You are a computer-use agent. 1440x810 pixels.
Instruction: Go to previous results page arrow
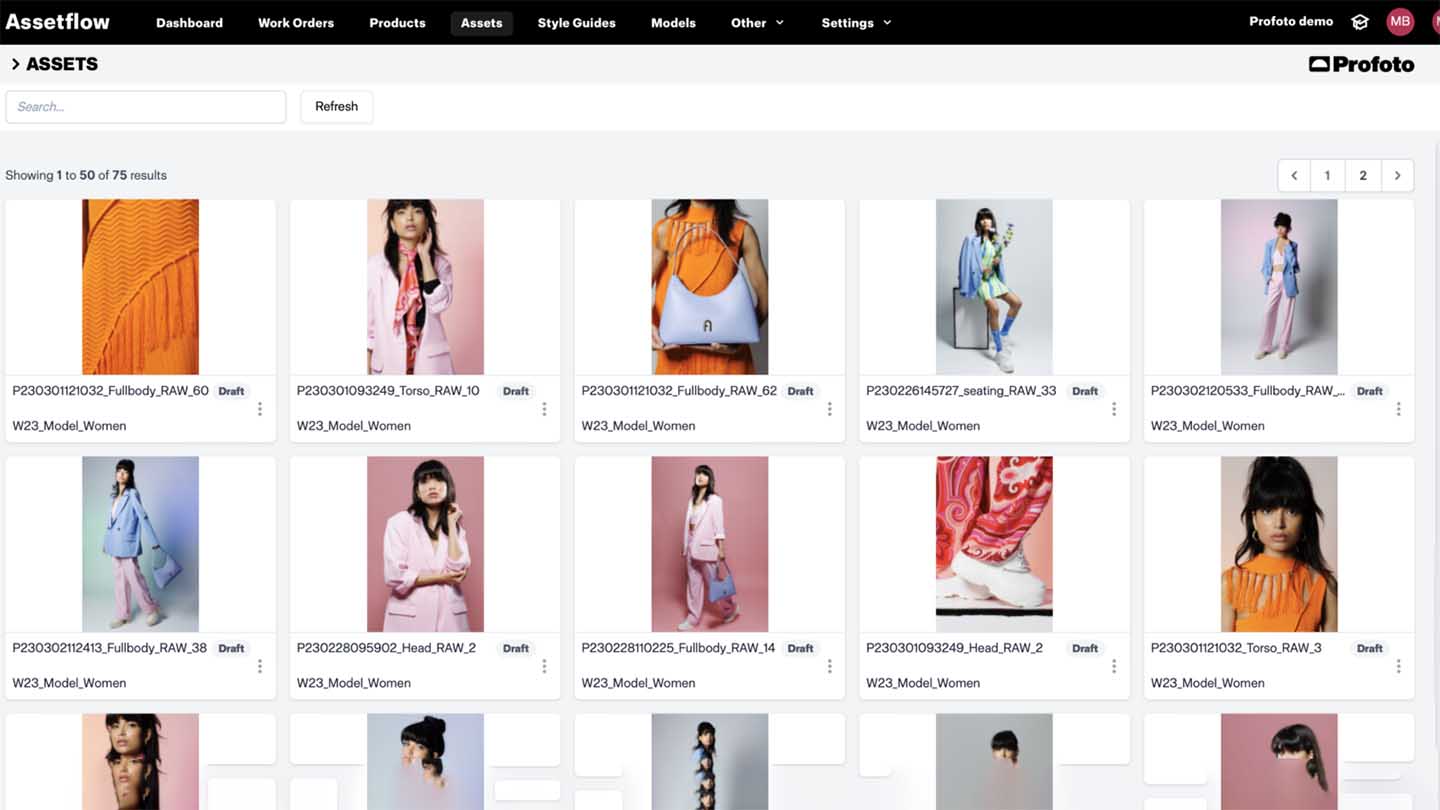coord(1294,175)
